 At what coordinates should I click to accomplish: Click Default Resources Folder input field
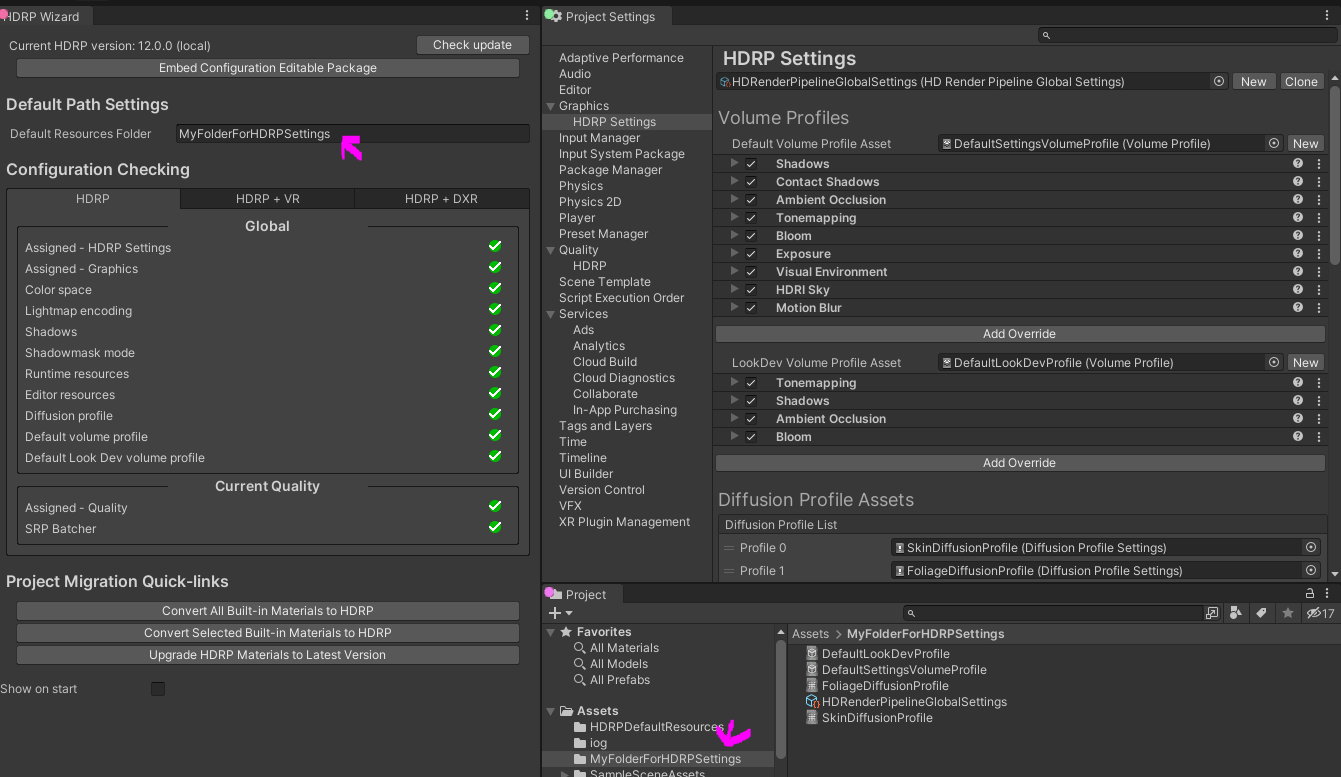point(352,134)
